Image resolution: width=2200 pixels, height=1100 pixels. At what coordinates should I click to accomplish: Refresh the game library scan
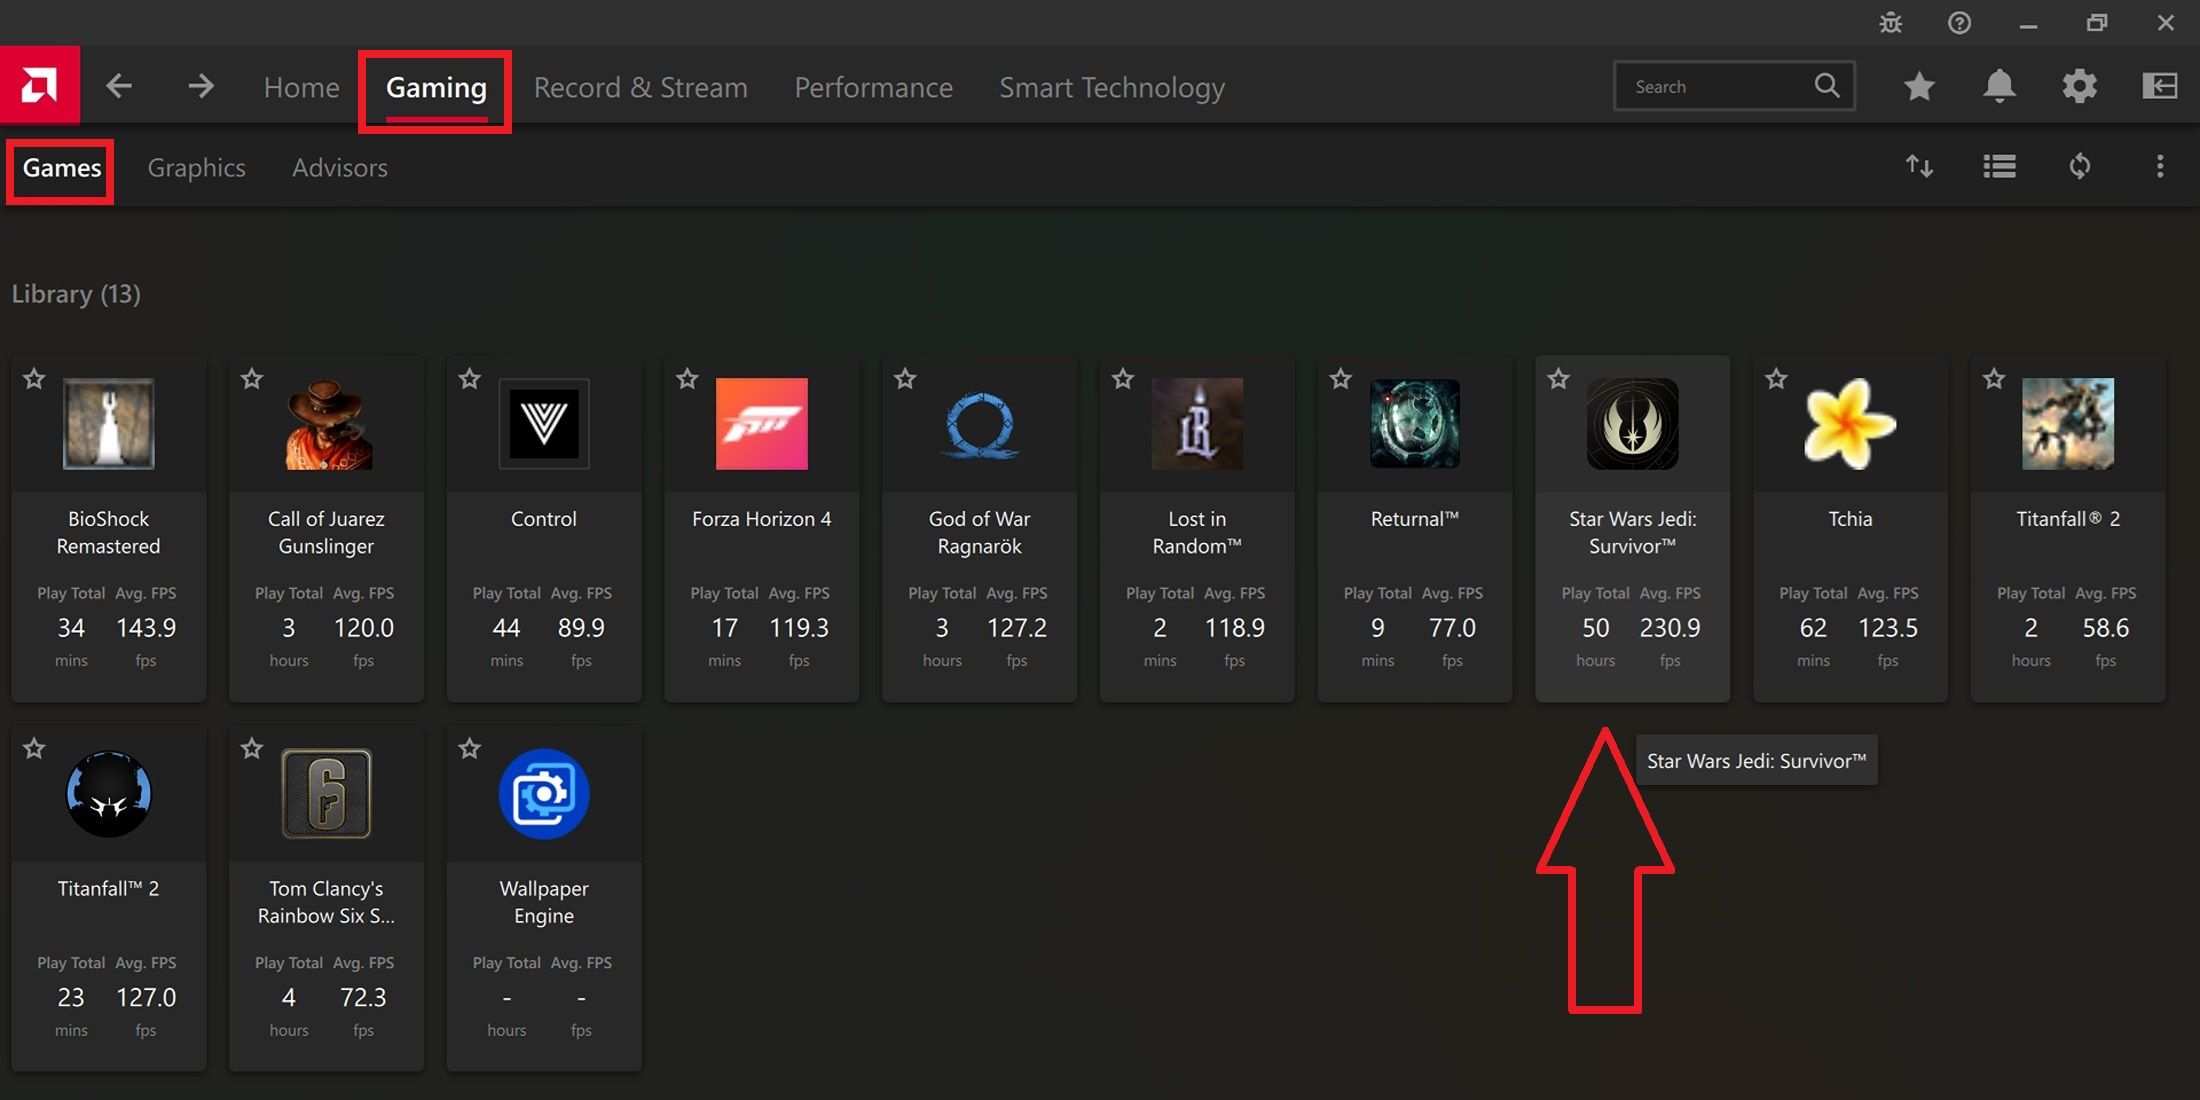pyautogui.click(x=2080, y=167)
